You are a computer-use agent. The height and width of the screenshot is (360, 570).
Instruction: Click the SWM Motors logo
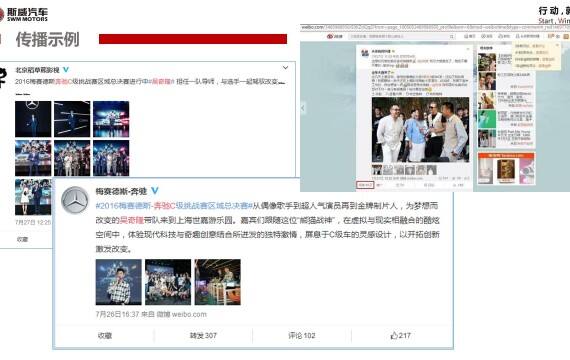(x=24, y=15)
